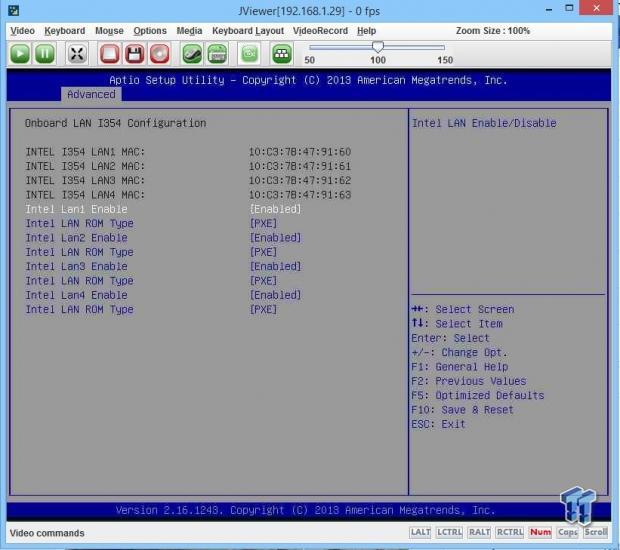Image resolution: width=620 pixels, height=550 pixels.
Task: Click the red floppy disk icon
Action: pyautogui.click(x=134, y=54)
